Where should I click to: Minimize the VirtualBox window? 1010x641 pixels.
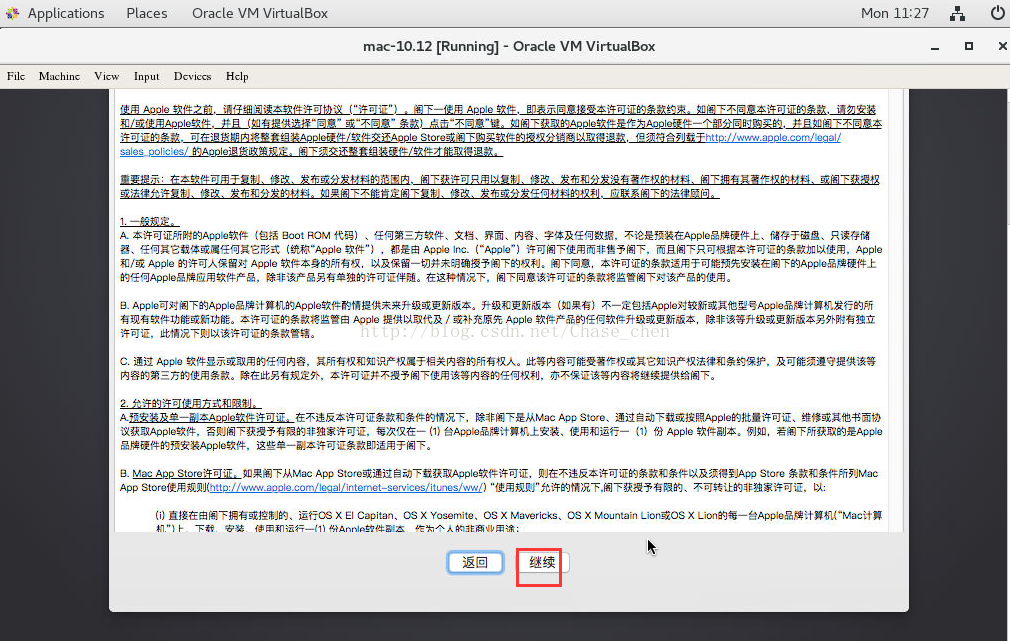tap(935, 47)
